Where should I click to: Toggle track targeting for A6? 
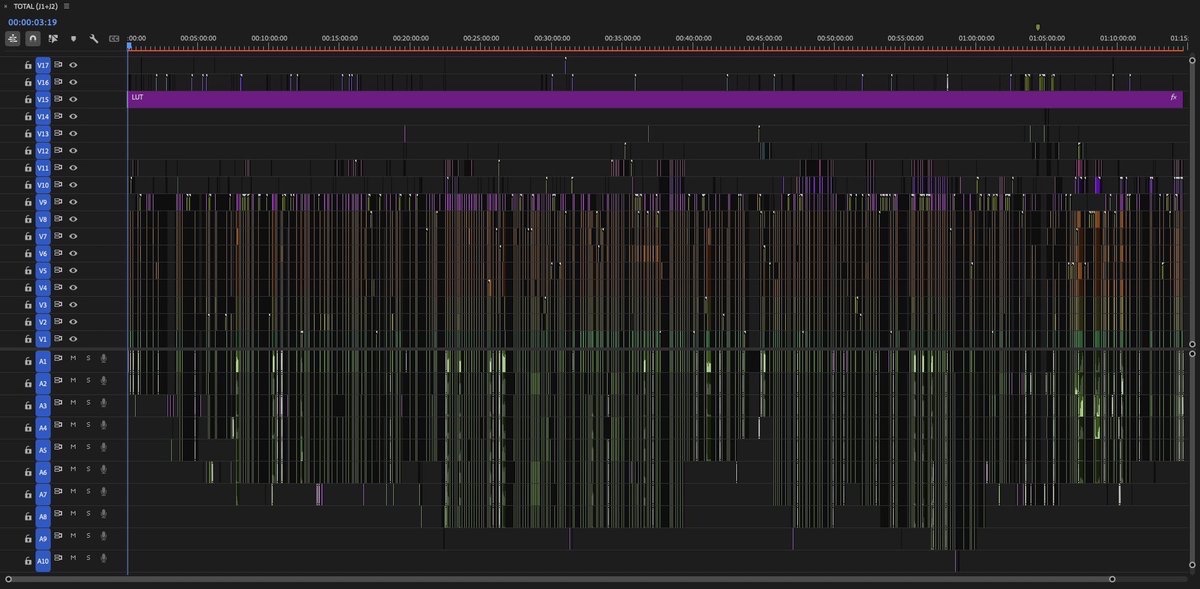[43, 472]
